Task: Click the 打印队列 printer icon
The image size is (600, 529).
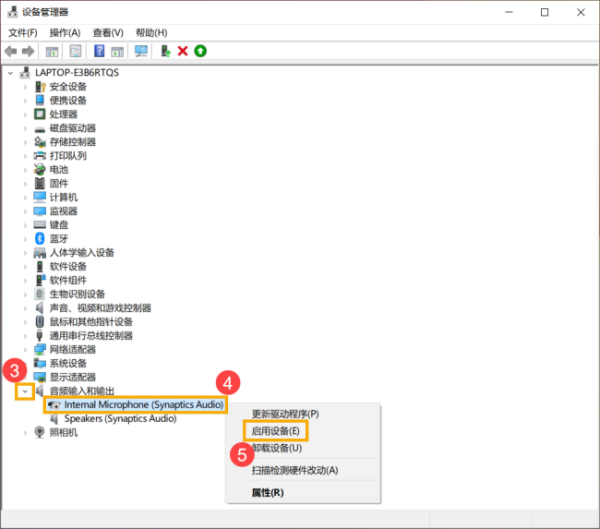Action: click(x=40, y=155)
